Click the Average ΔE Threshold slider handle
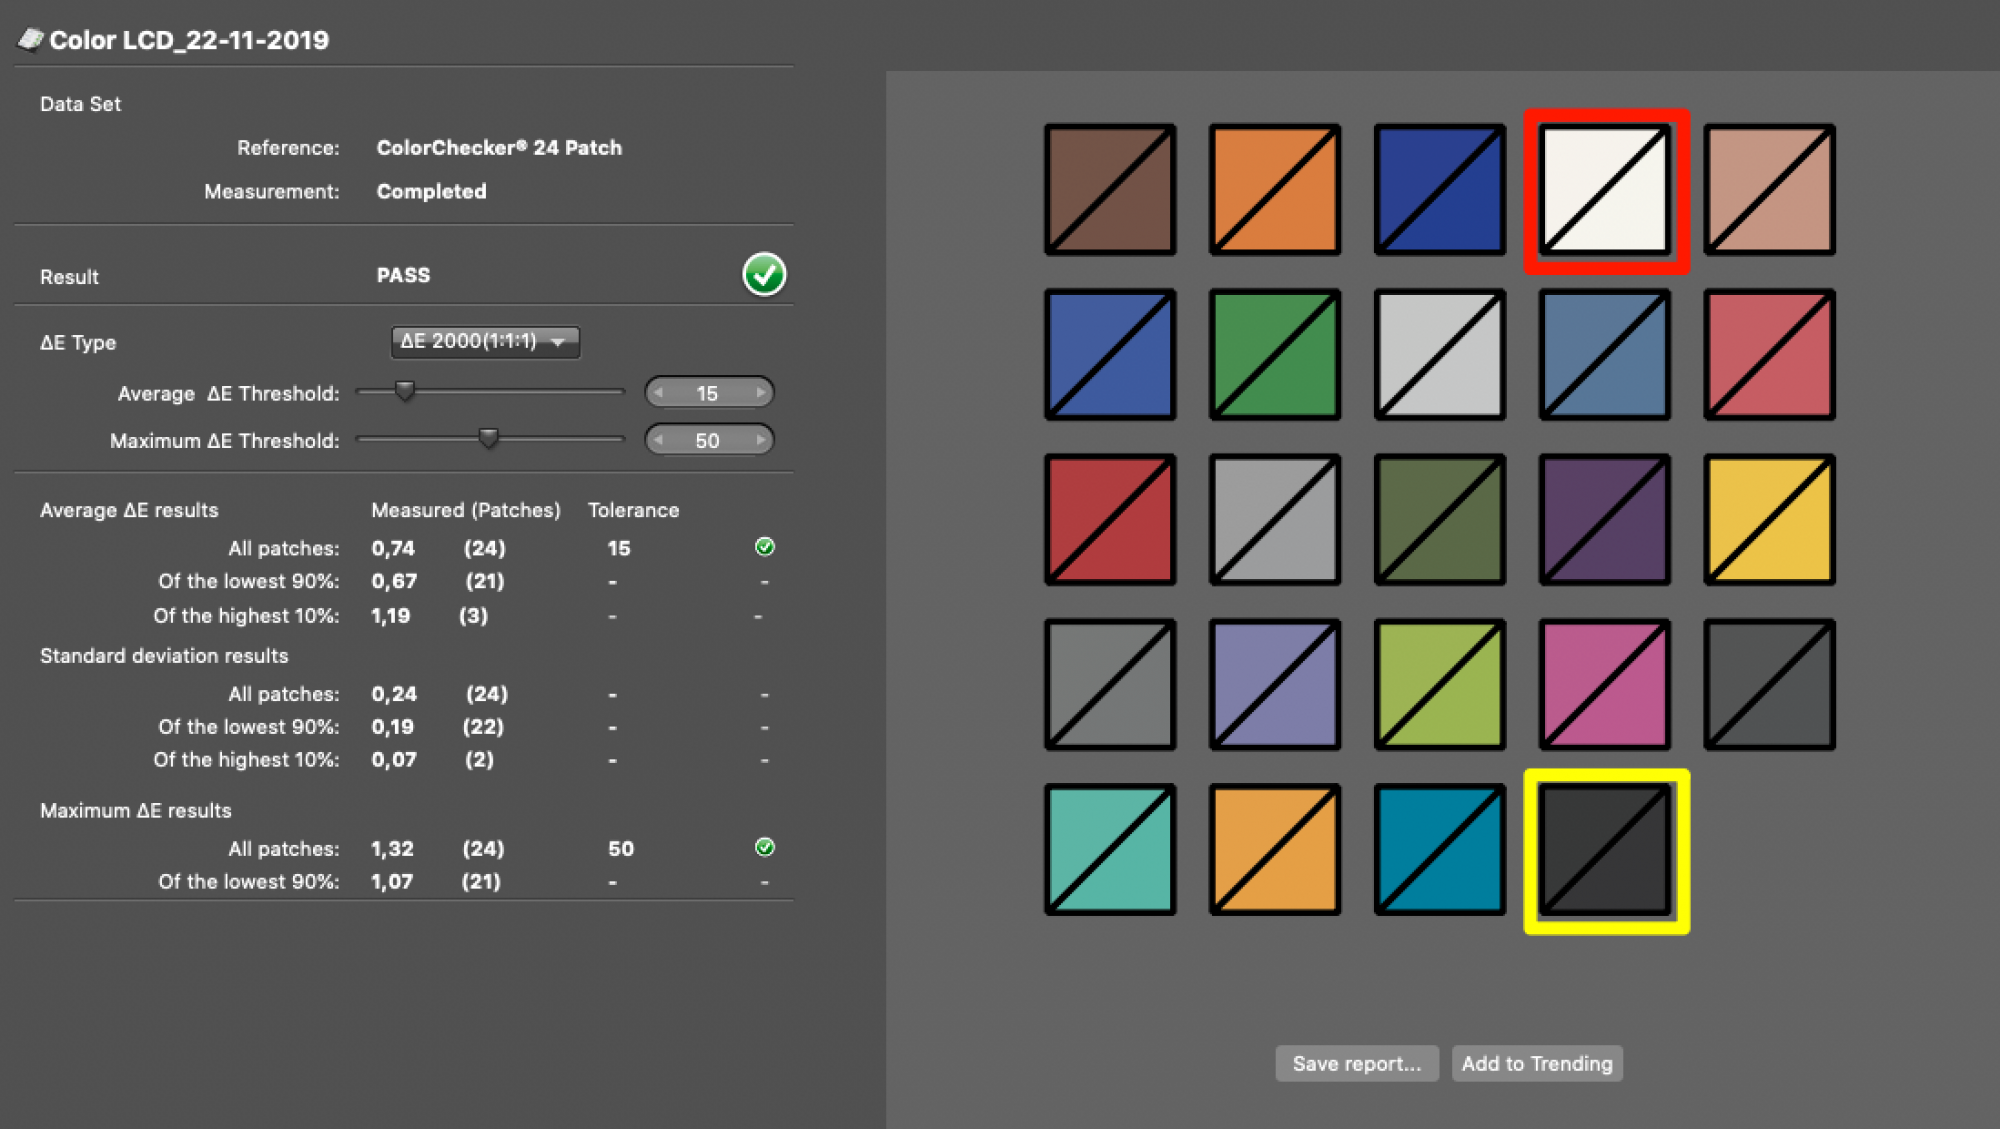 405,391
